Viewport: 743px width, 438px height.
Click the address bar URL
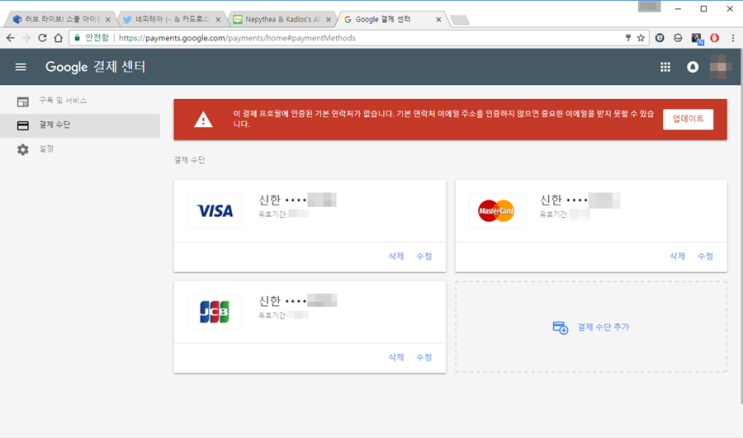point(237,38)
